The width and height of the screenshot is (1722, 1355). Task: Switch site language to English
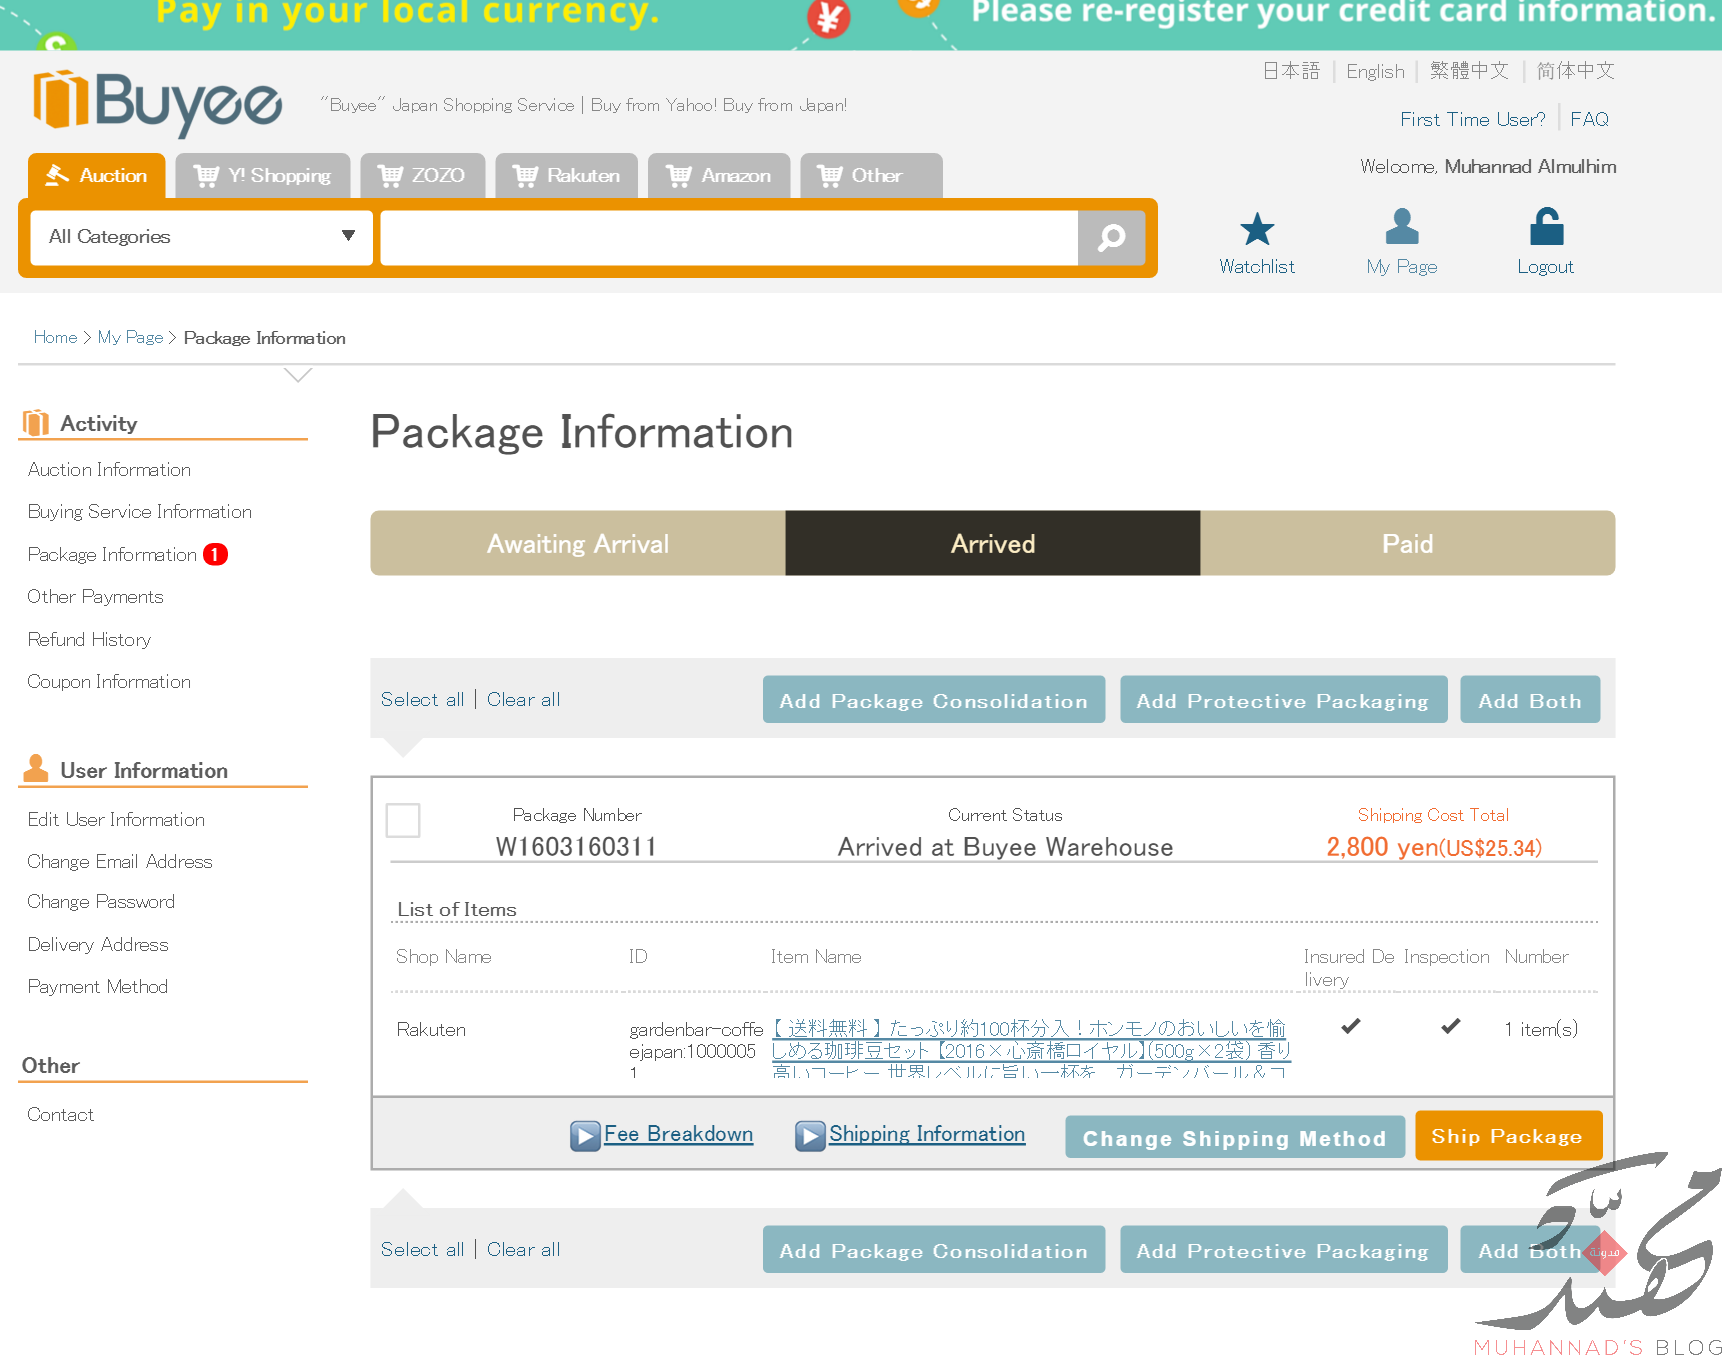[1374, 71]
